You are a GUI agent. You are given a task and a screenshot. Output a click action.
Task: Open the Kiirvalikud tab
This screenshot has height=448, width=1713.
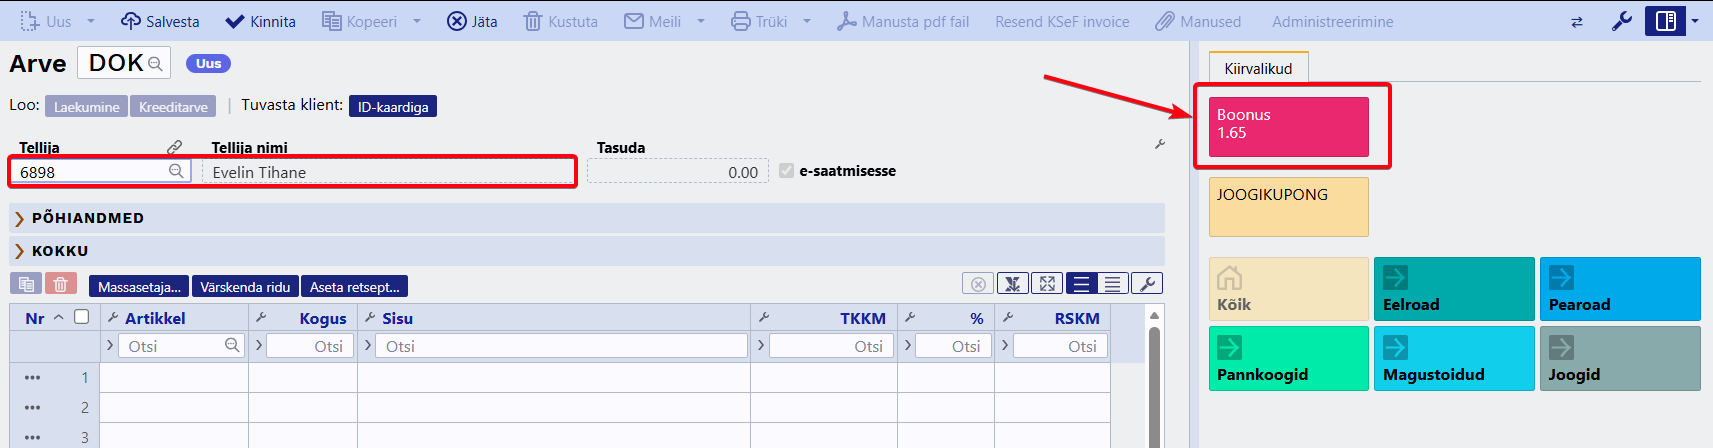pos(1258,68)
